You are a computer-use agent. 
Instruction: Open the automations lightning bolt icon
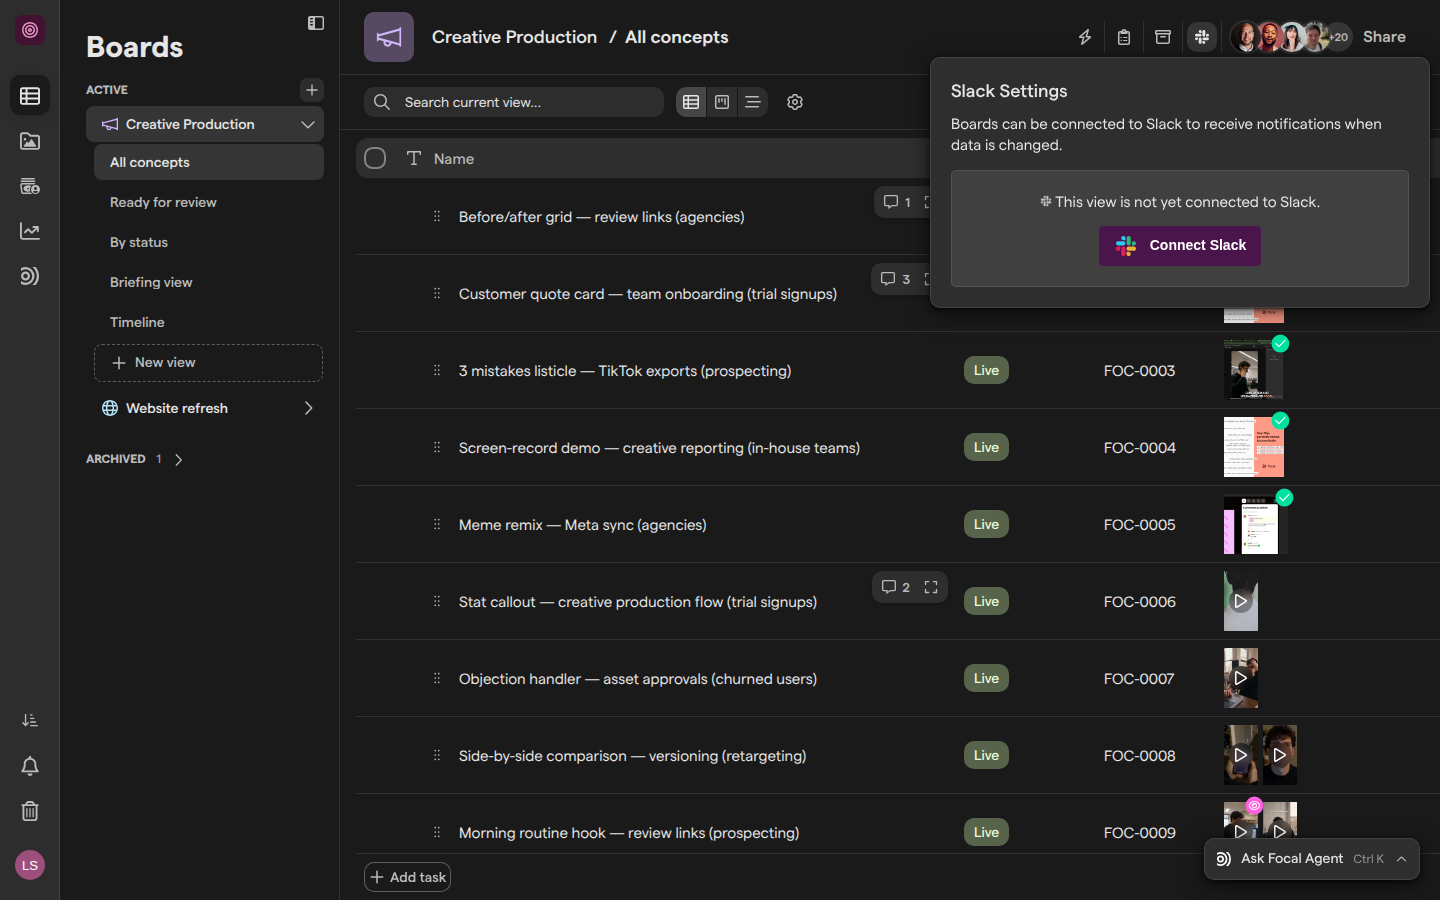click(x=1085, y=37)
